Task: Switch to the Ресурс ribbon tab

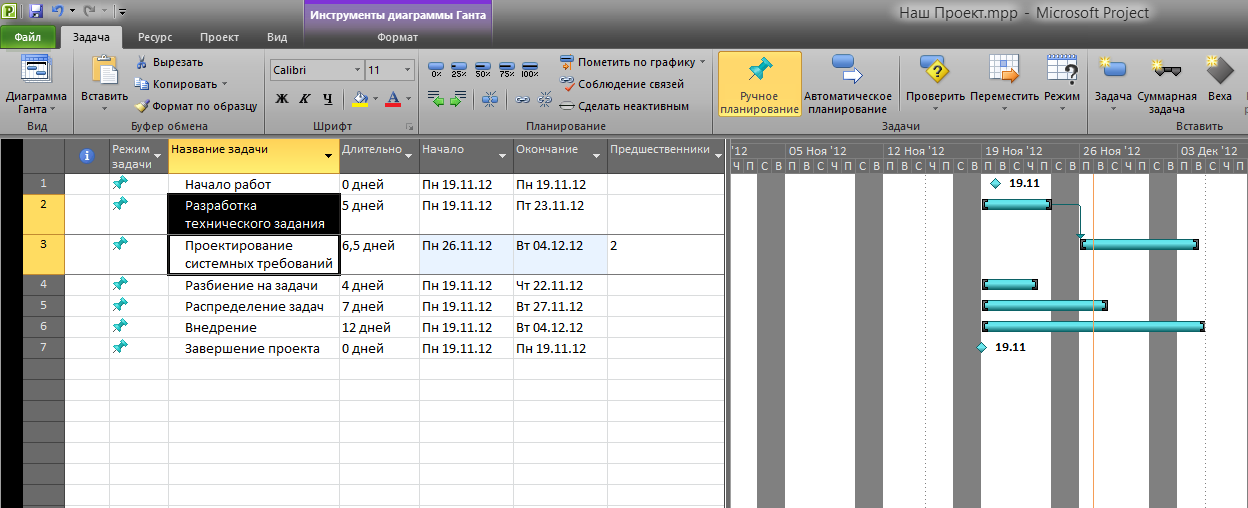Action: pos(155,37)
